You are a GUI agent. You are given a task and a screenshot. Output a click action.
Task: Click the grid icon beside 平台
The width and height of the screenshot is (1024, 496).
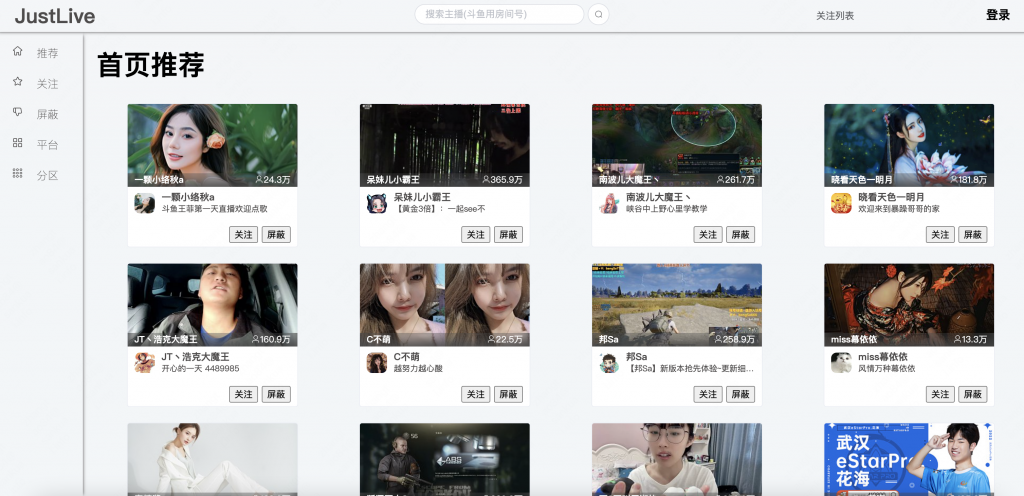(x=18, y=143)
